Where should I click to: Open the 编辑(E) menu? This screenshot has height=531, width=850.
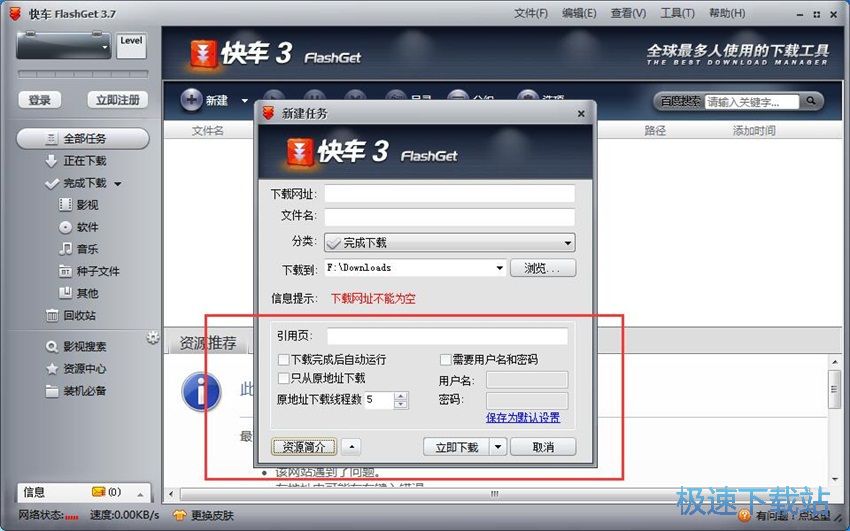click(x=579, y=13)
